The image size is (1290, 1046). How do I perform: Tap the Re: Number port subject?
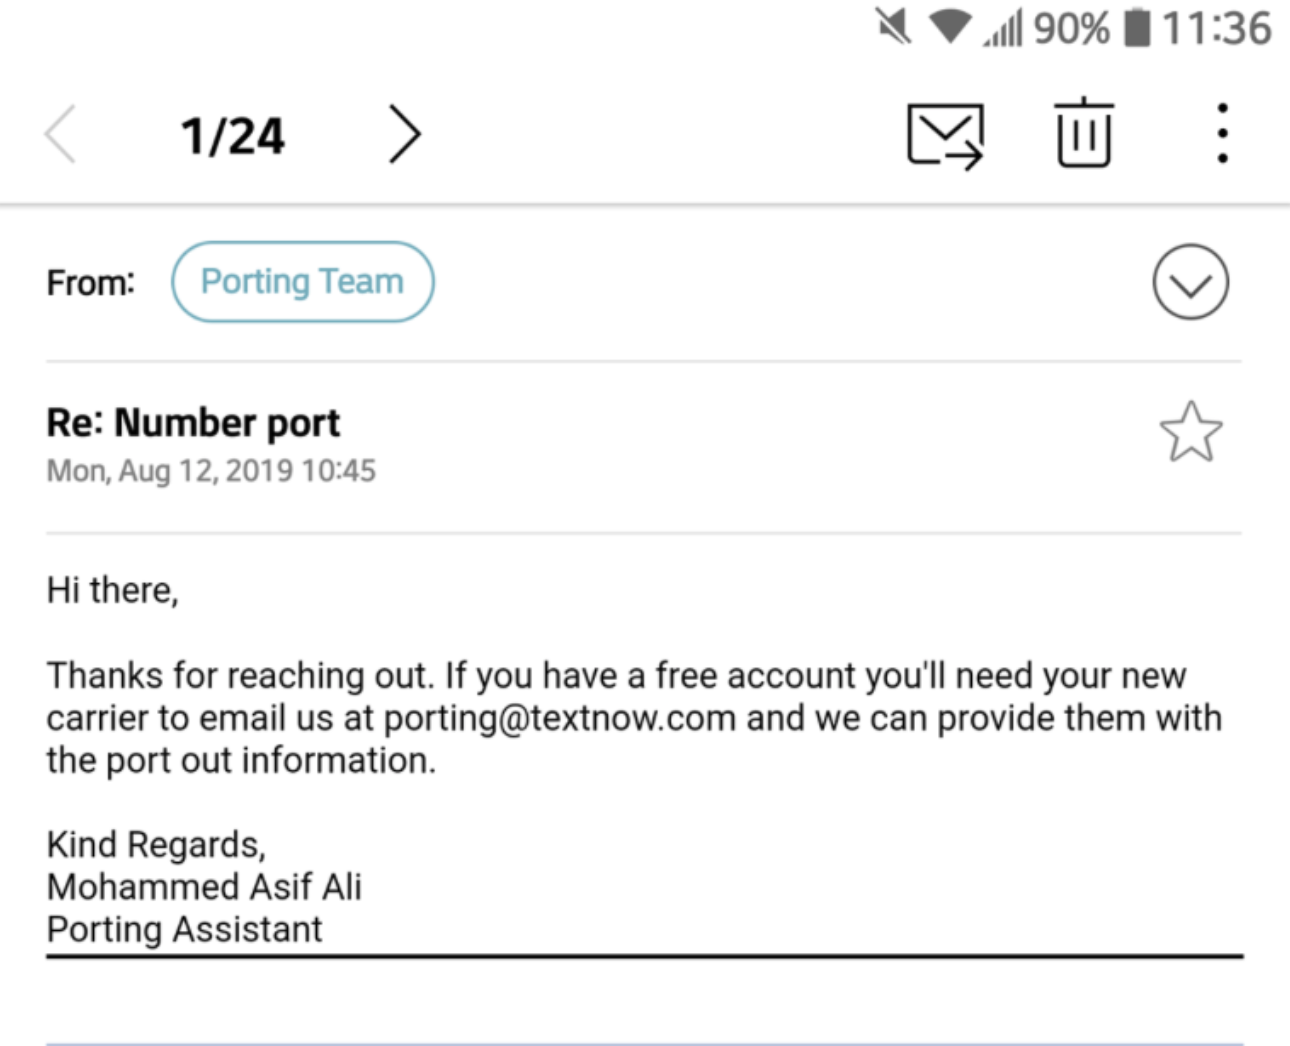point(193,423)
